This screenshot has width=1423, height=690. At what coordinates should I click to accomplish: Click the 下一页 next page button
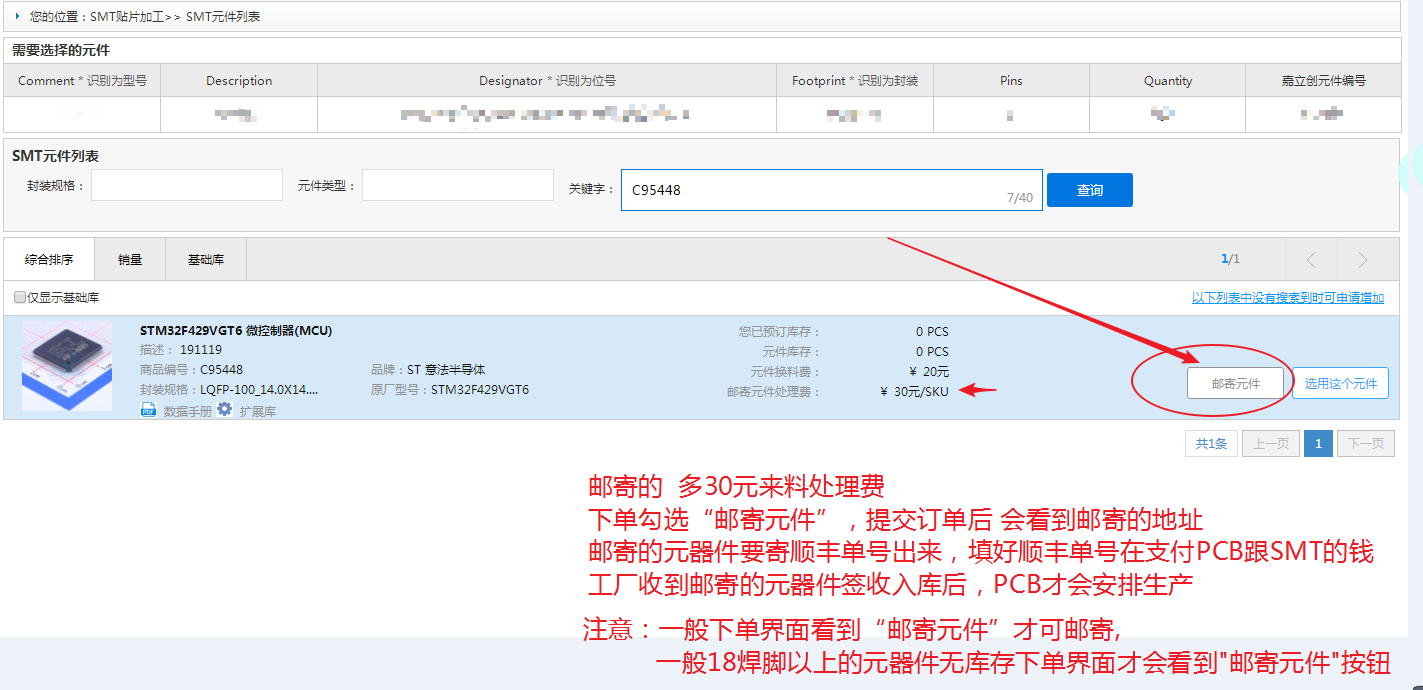[1365, 443]
